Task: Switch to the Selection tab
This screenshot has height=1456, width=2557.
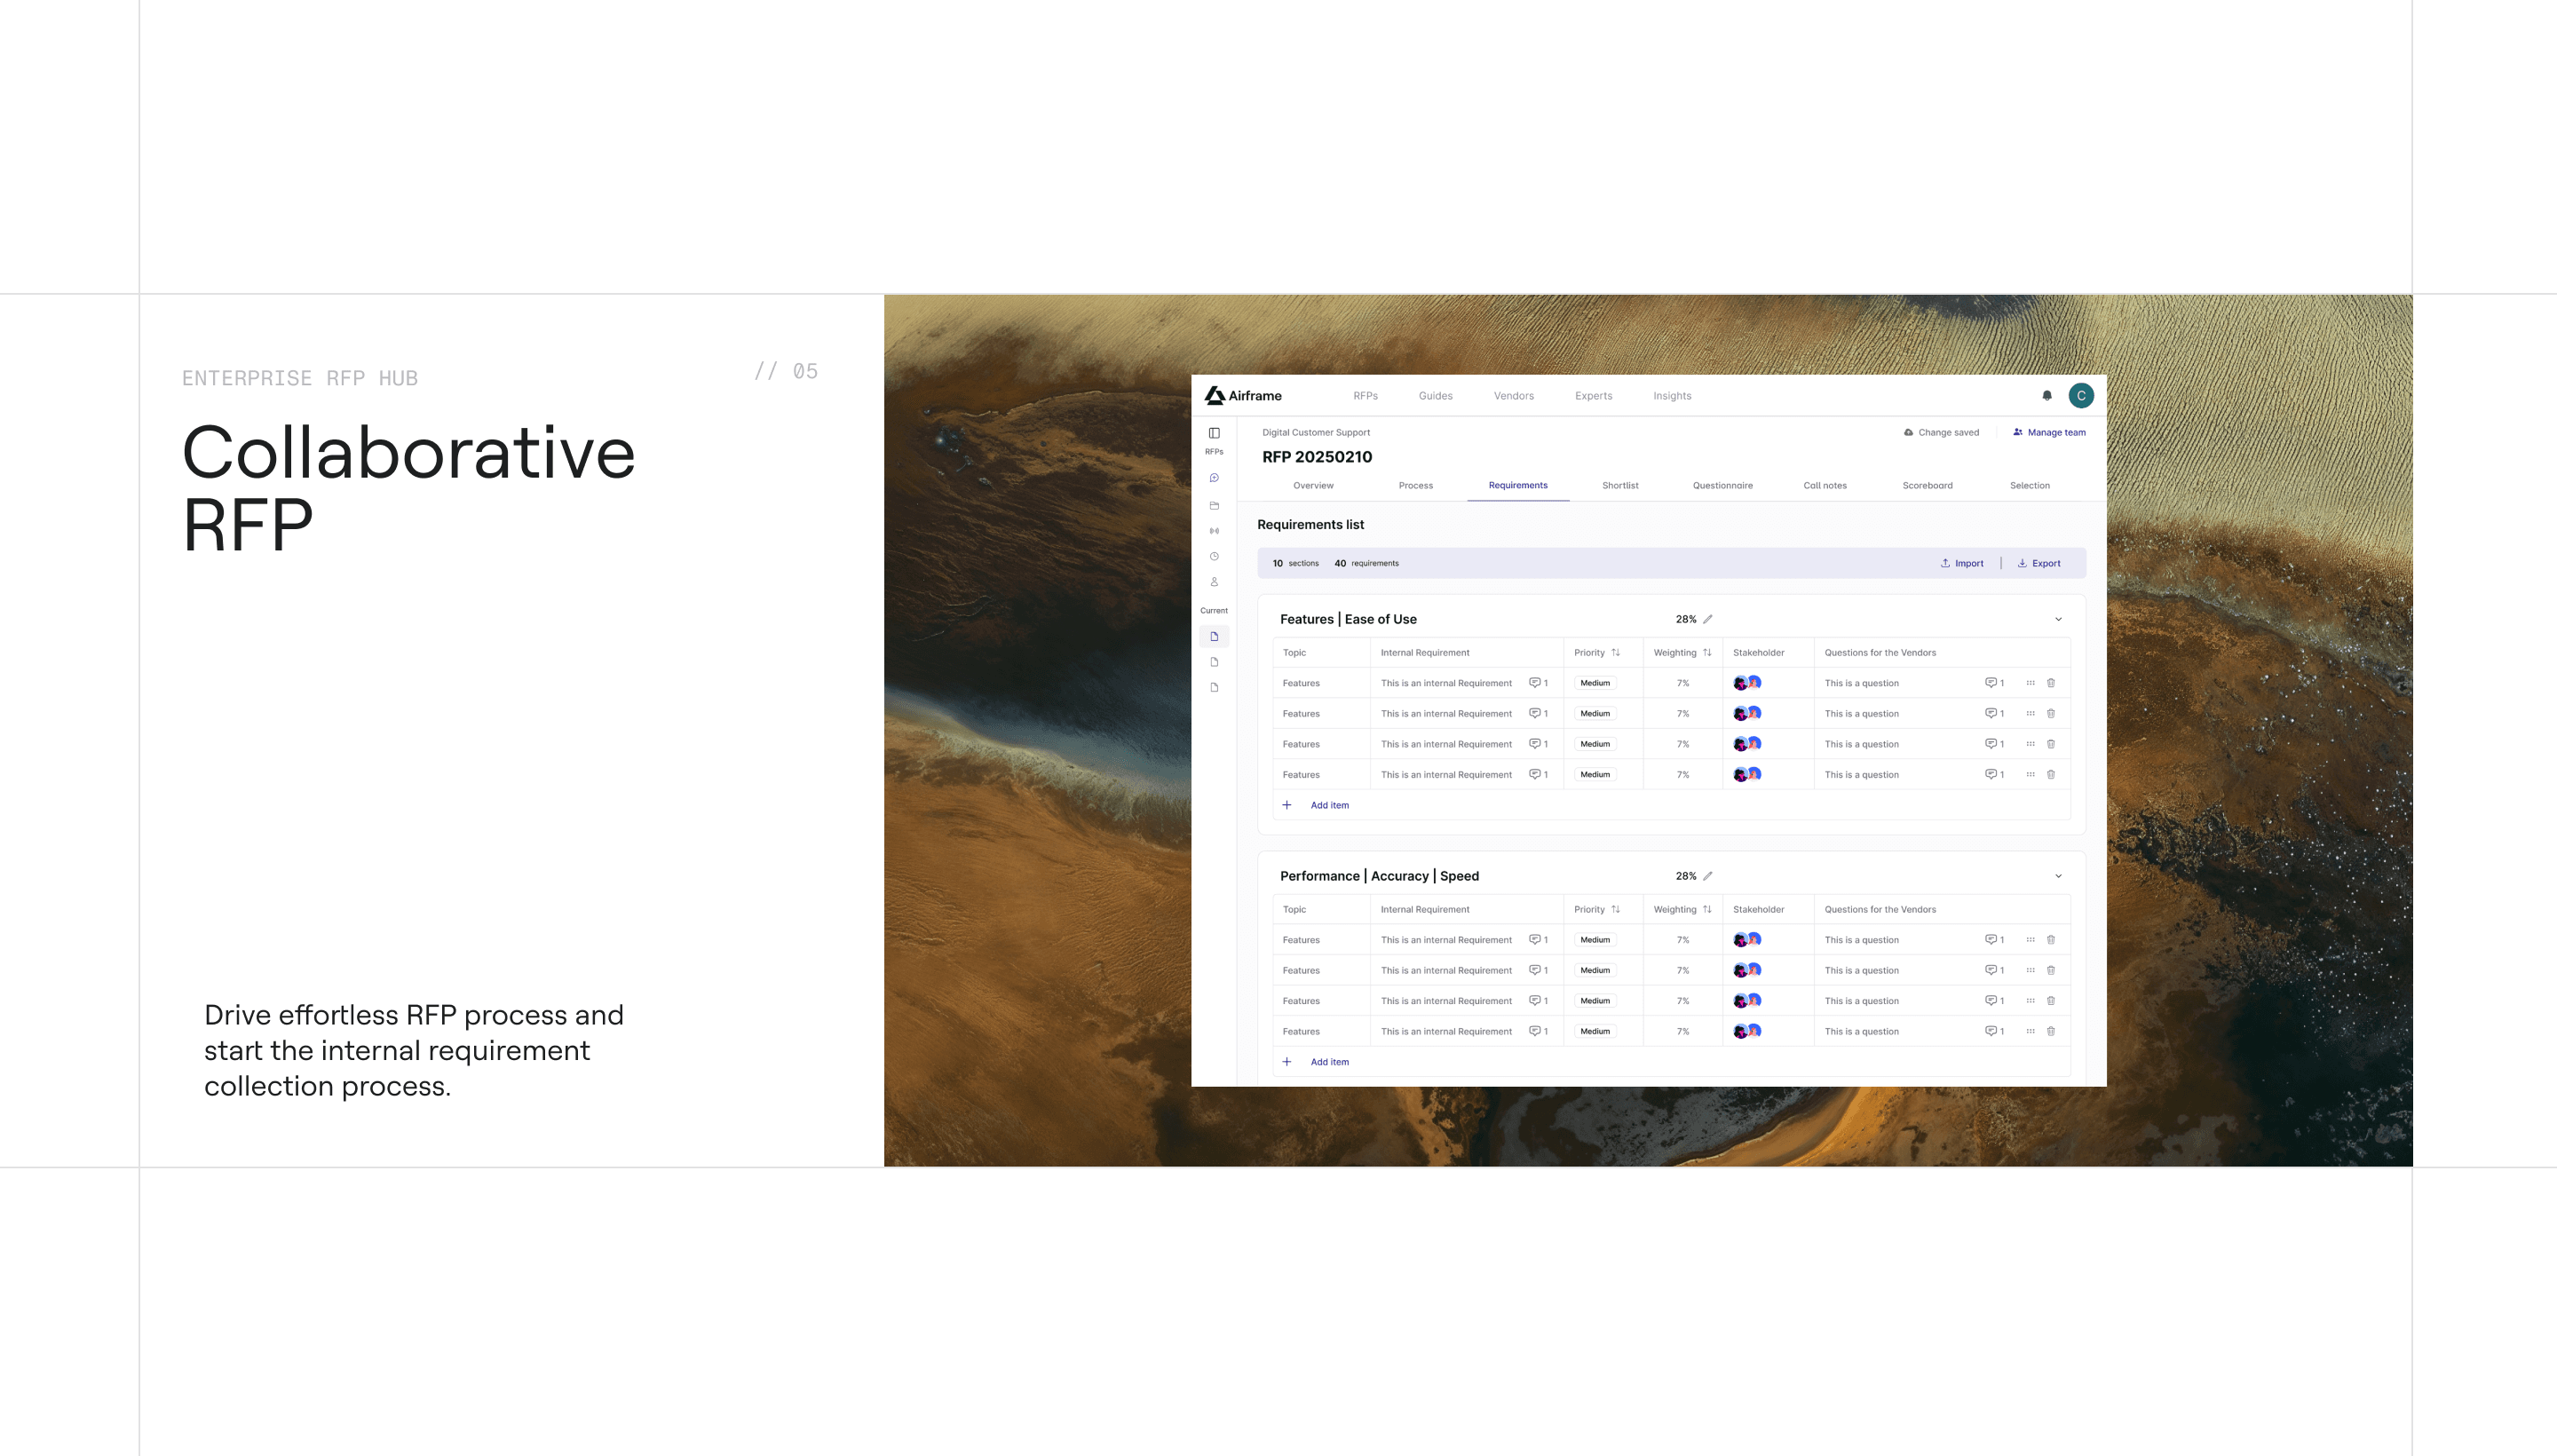Action: (x=2029, y=486)
